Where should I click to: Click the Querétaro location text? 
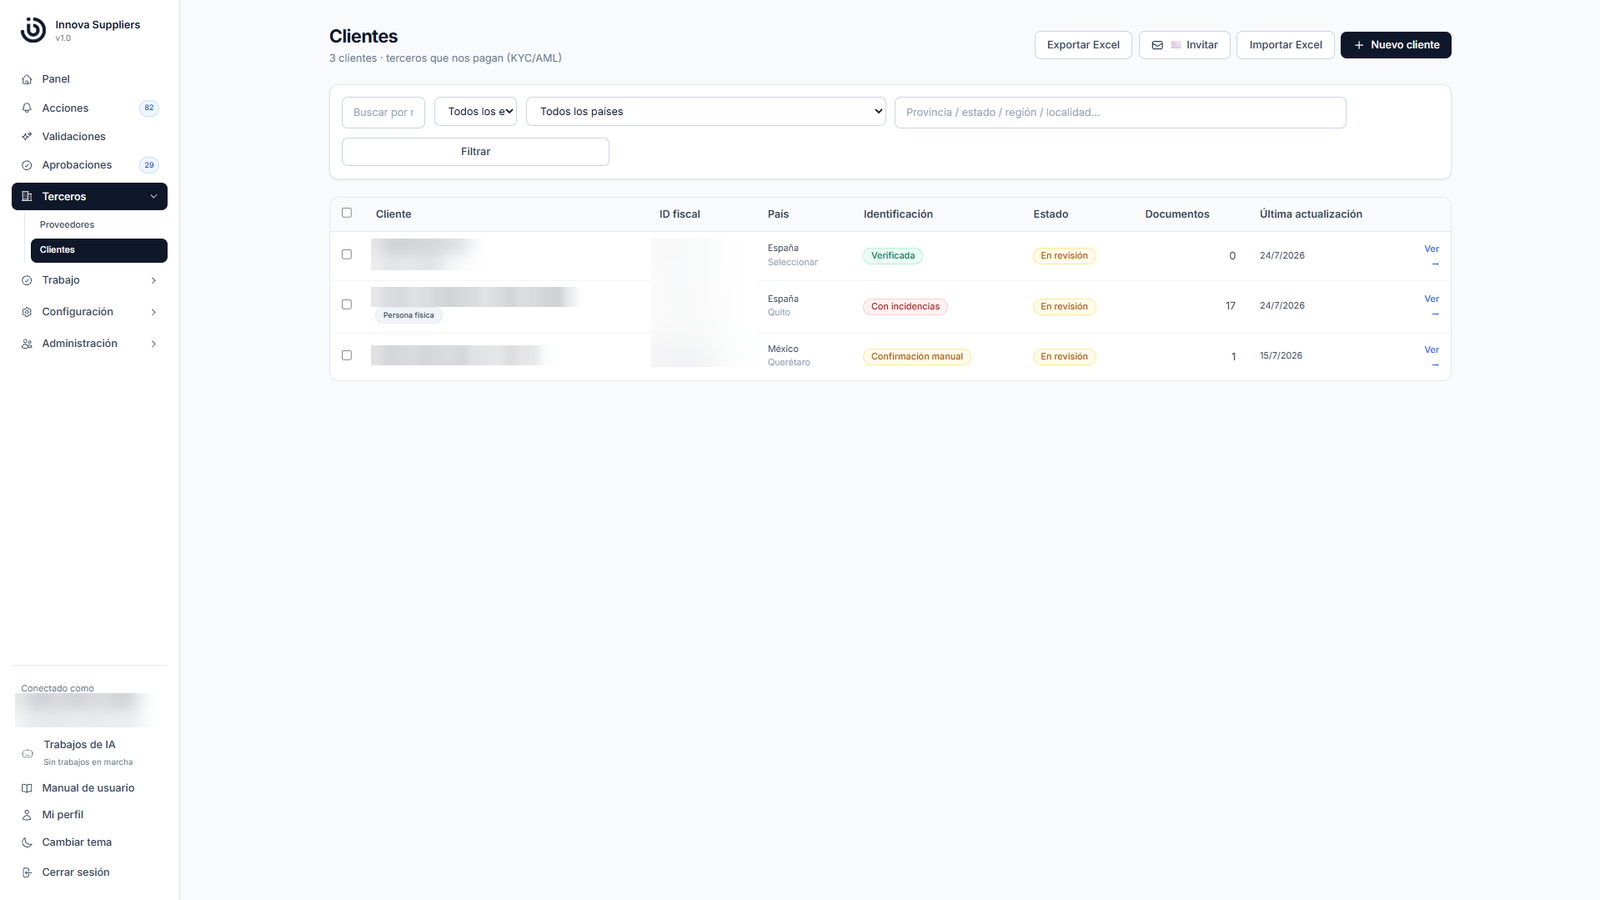789,363
